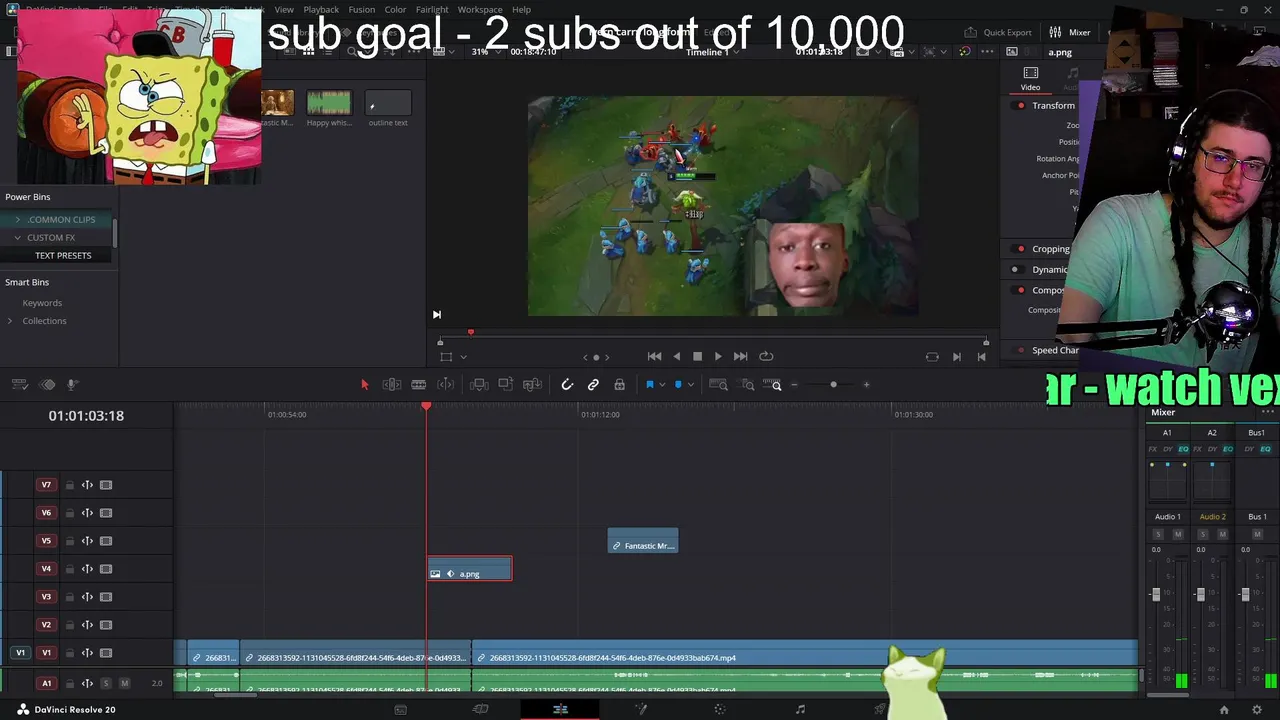Toggle auto track selector on V5
The width and height of the screenshot is (1280, 720).
click(87, 541)
